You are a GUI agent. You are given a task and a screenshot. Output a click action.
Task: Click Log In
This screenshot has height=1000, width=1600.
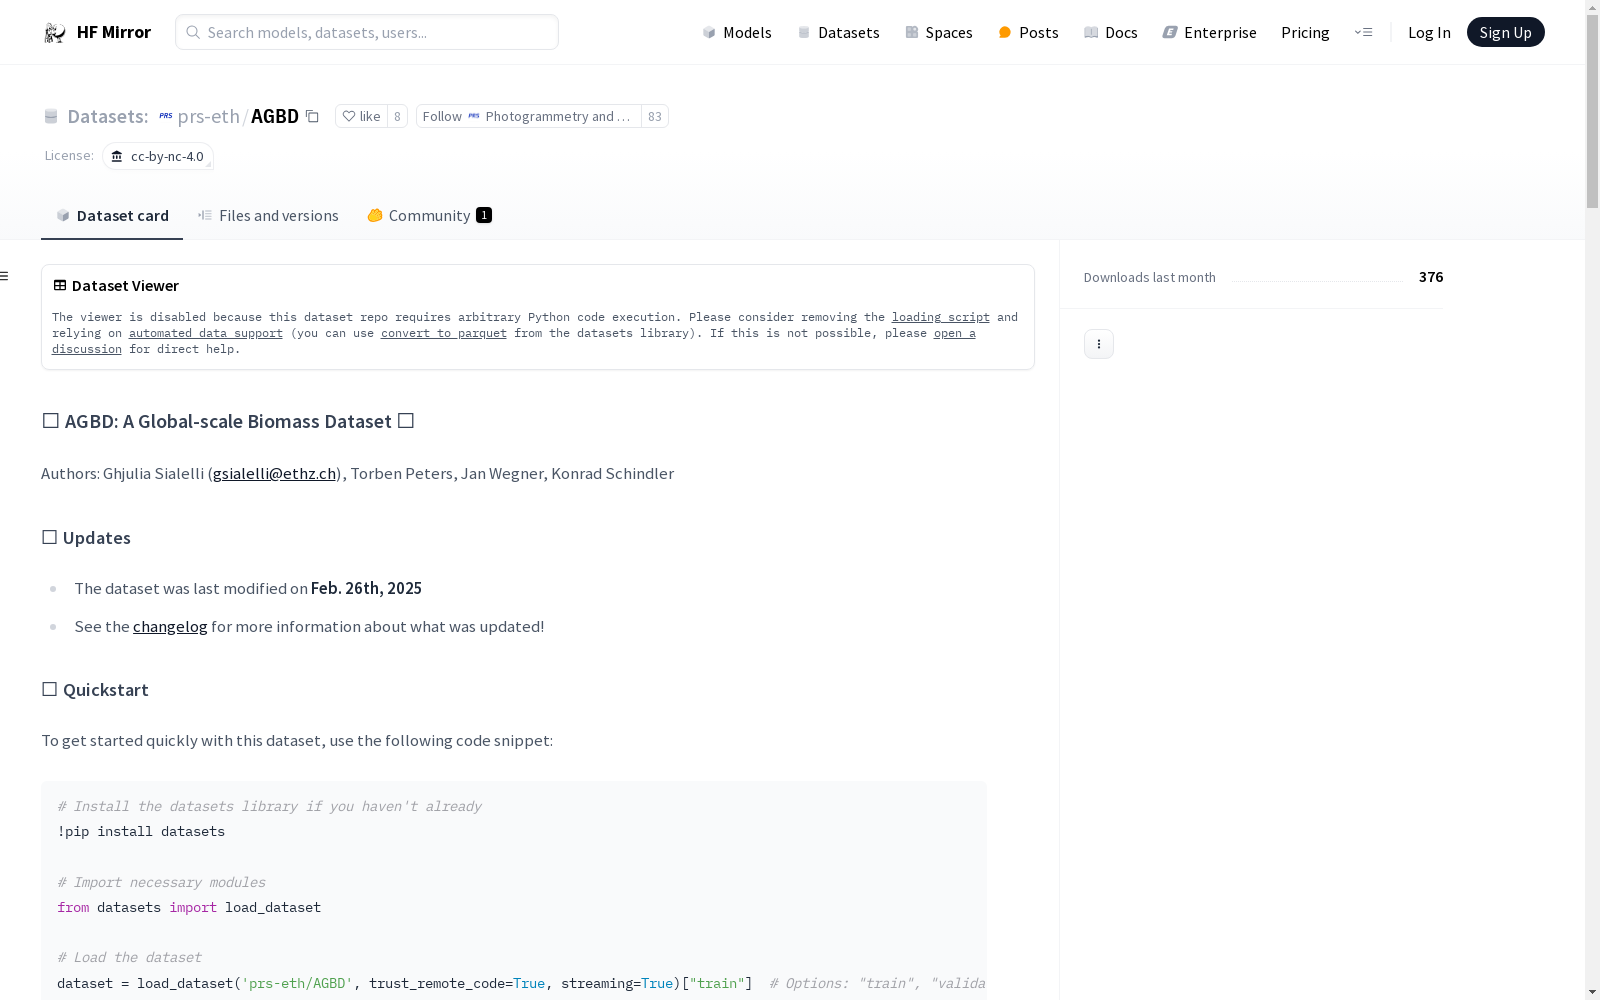click(x=1429, y=32)
